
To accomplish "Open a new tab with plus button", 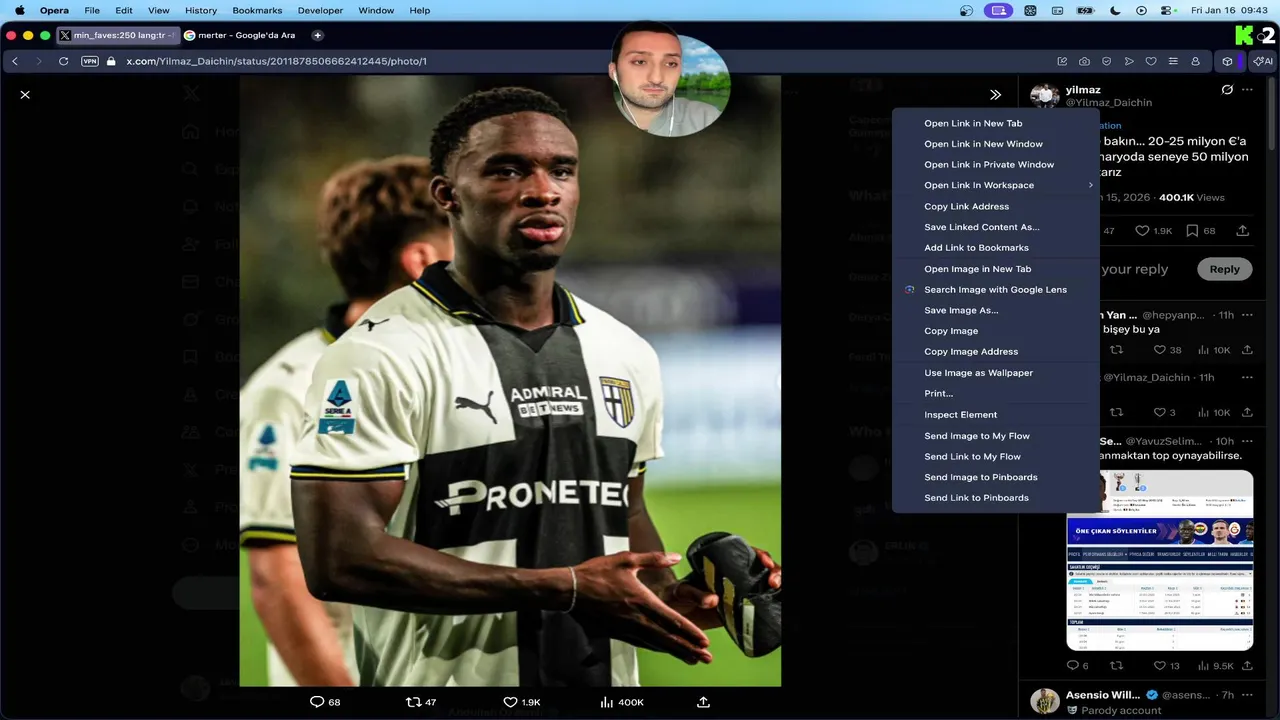I will click(x=318, y=35).
